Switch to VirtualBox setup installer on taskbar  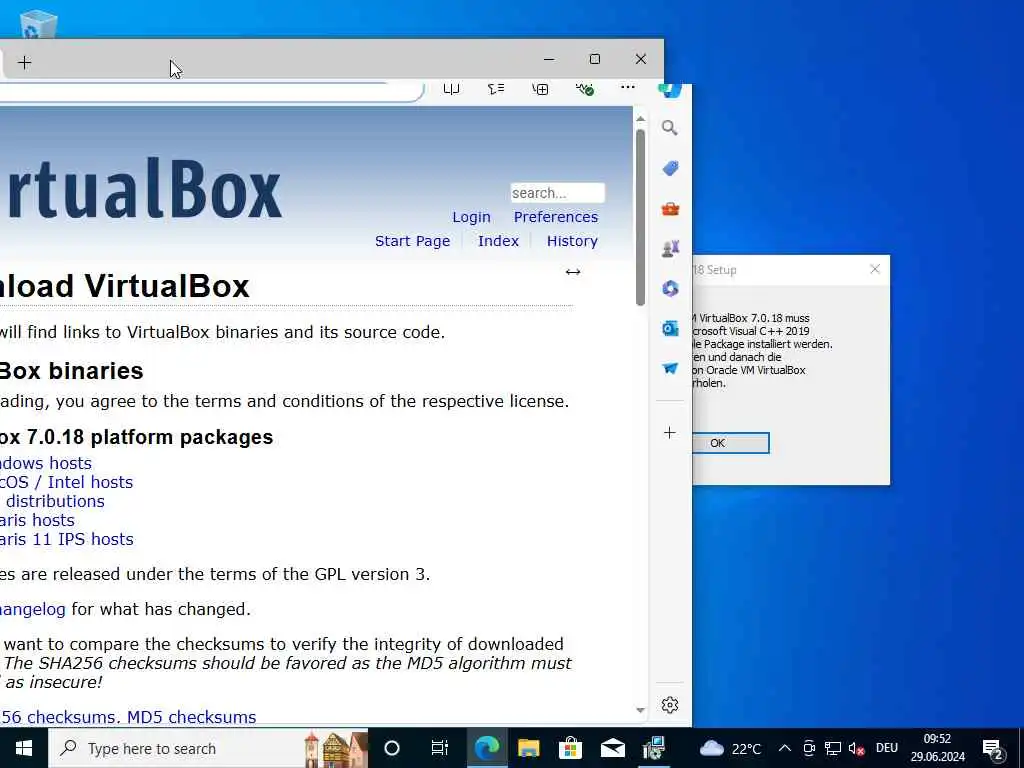click(x=654, y=748)
